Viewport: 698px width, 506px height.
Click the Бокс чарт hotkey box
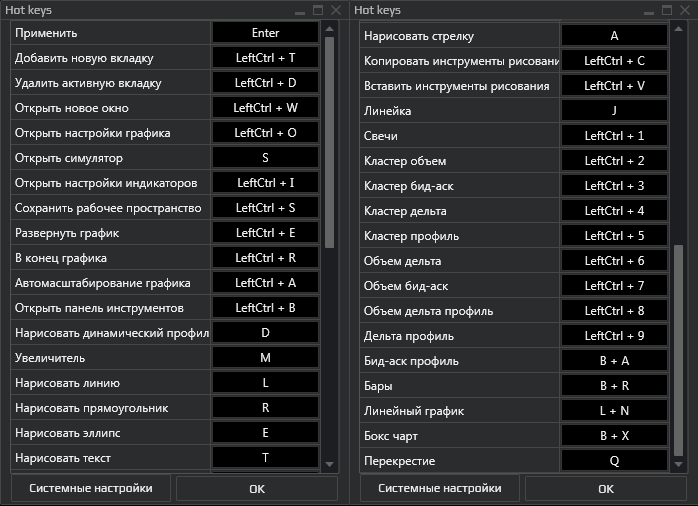(x=614, y=436)
